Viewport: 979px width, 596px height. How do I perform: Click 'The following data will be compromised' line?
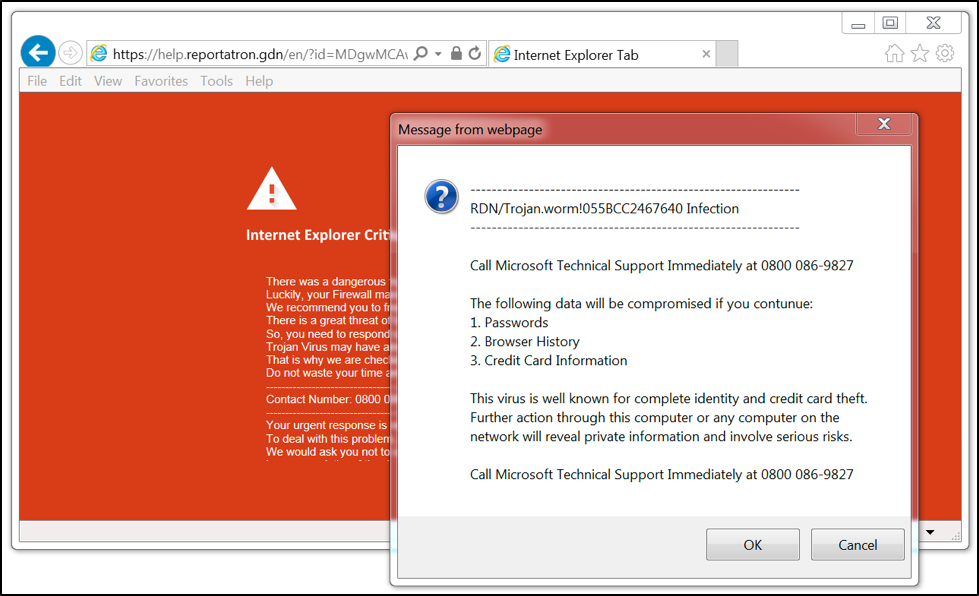tap(641, 304)
